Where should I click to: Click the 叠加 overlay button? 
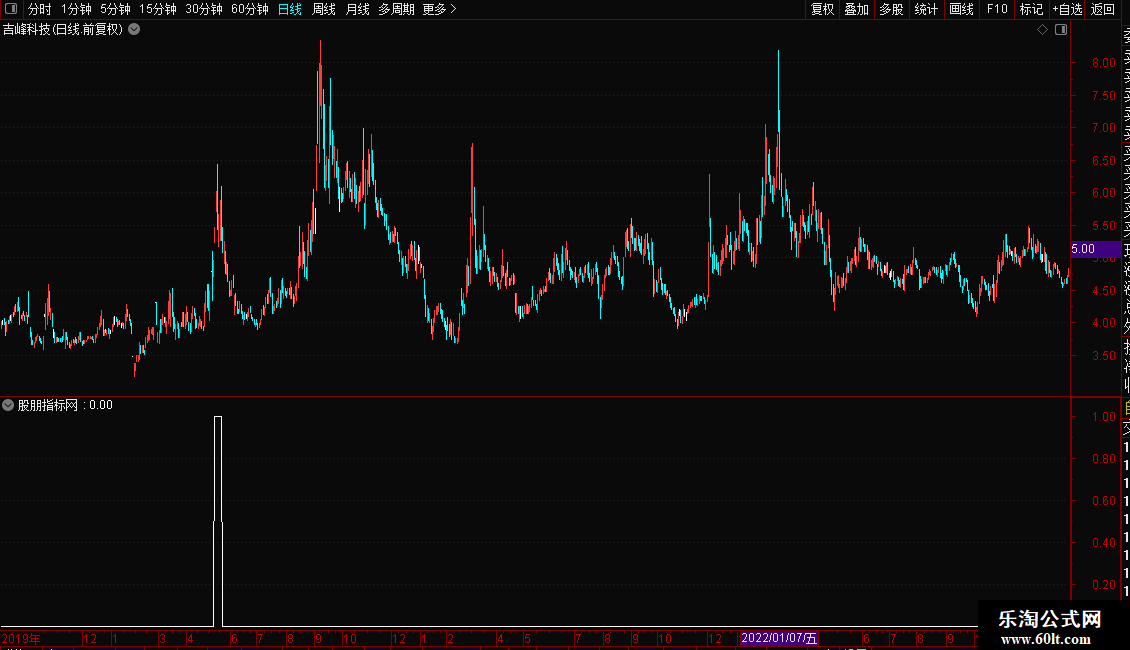856,9
